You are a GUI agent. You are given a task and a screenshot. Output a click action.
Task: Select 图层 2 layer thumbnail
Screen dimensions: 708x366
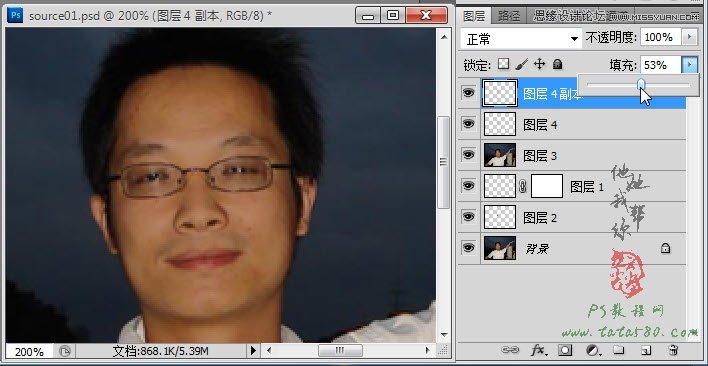coord(500,217)
